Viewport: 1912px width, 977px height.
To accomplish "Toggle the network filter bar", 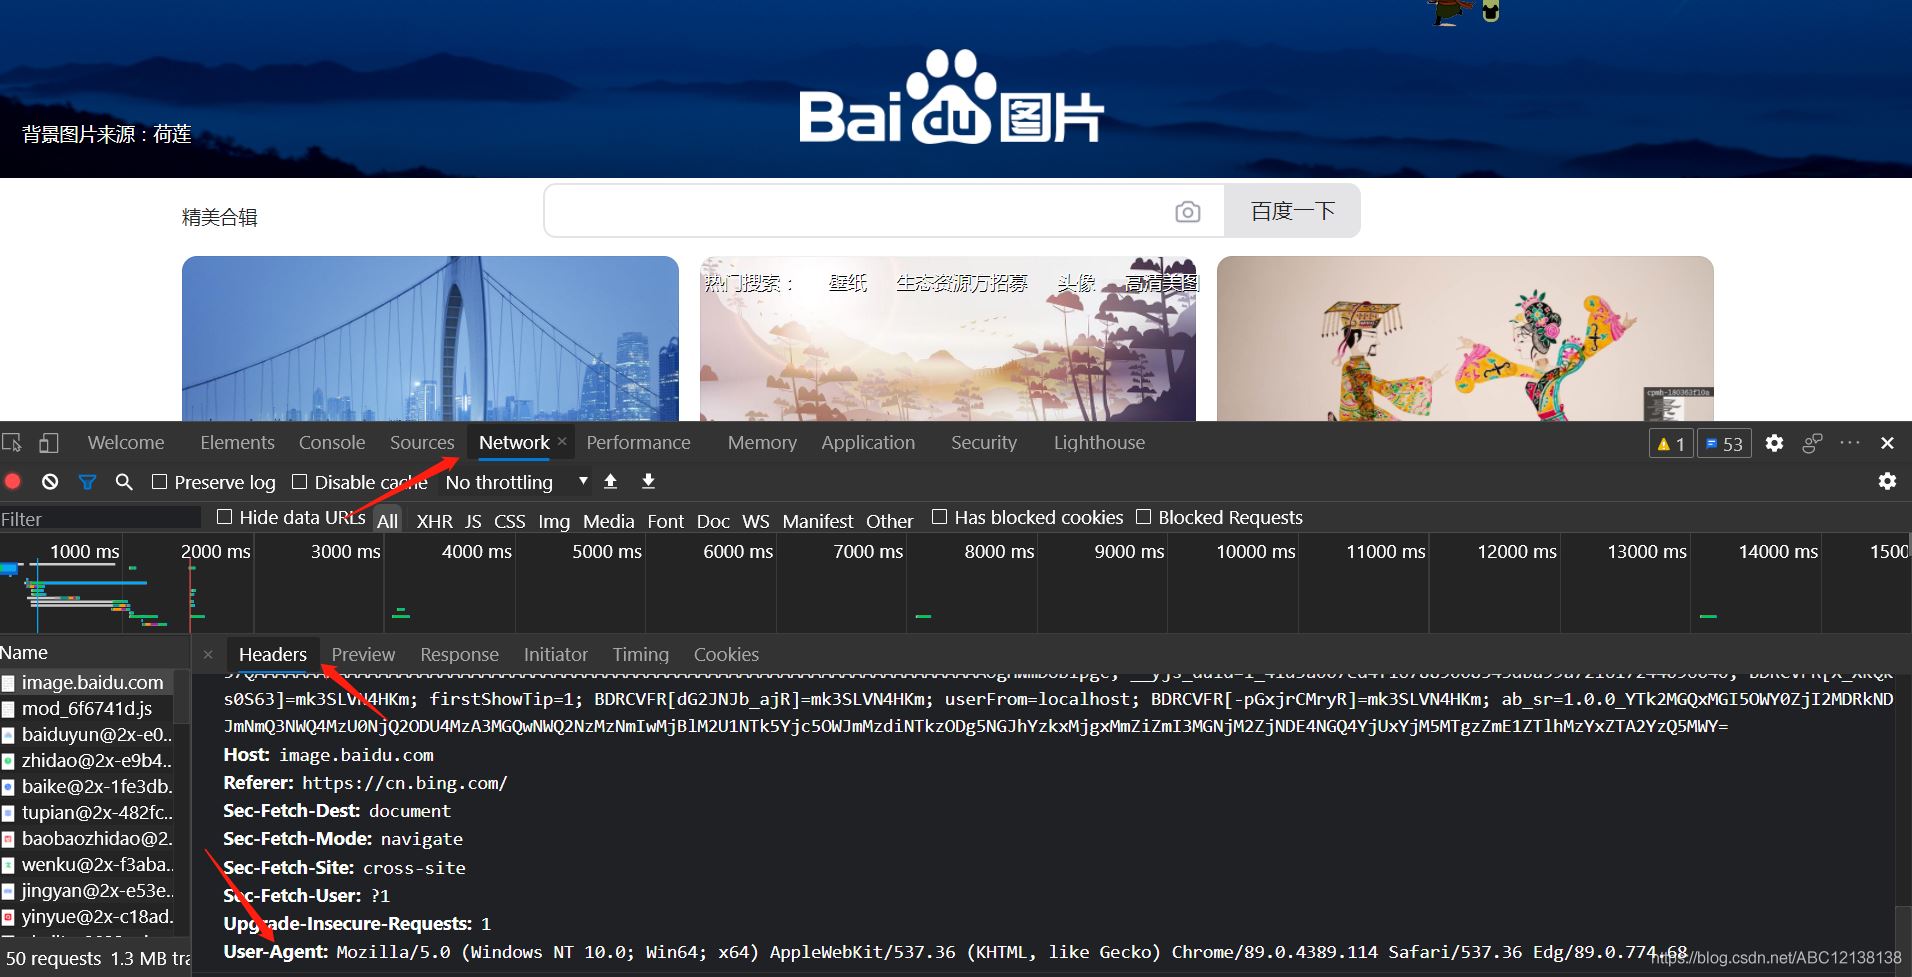I will [87, 481].
